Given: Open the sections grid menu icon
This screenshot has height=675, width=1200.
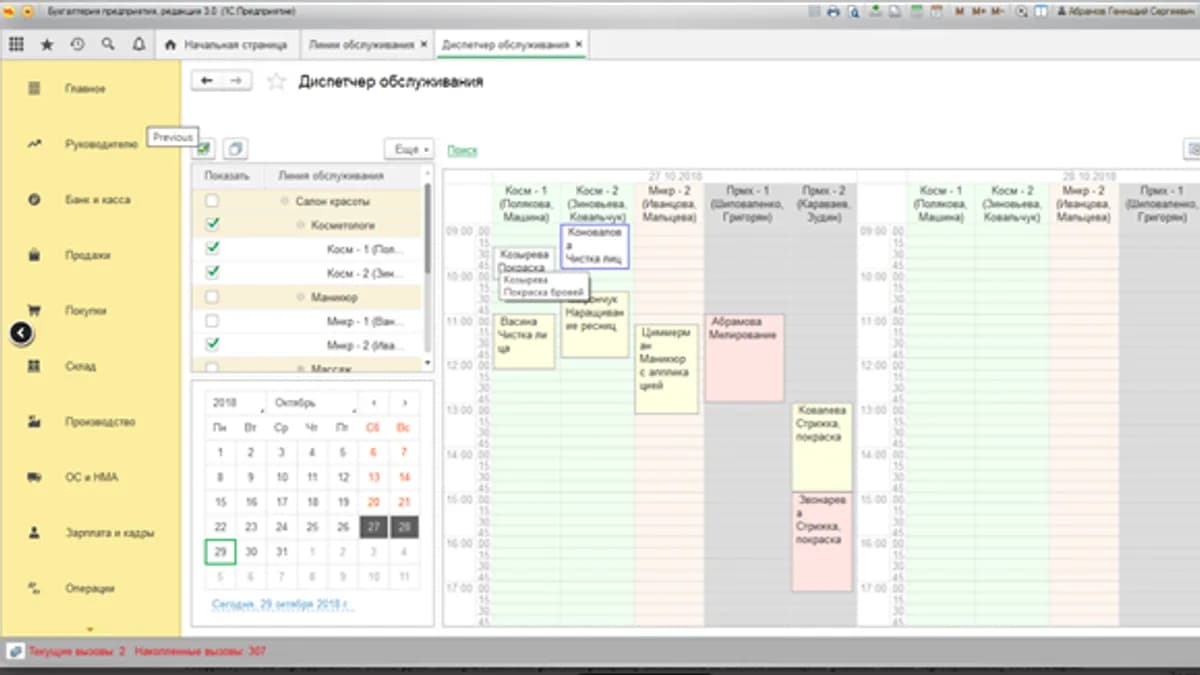Looking at the screenshot, I should pyautogui.click(x=16, y=45).
